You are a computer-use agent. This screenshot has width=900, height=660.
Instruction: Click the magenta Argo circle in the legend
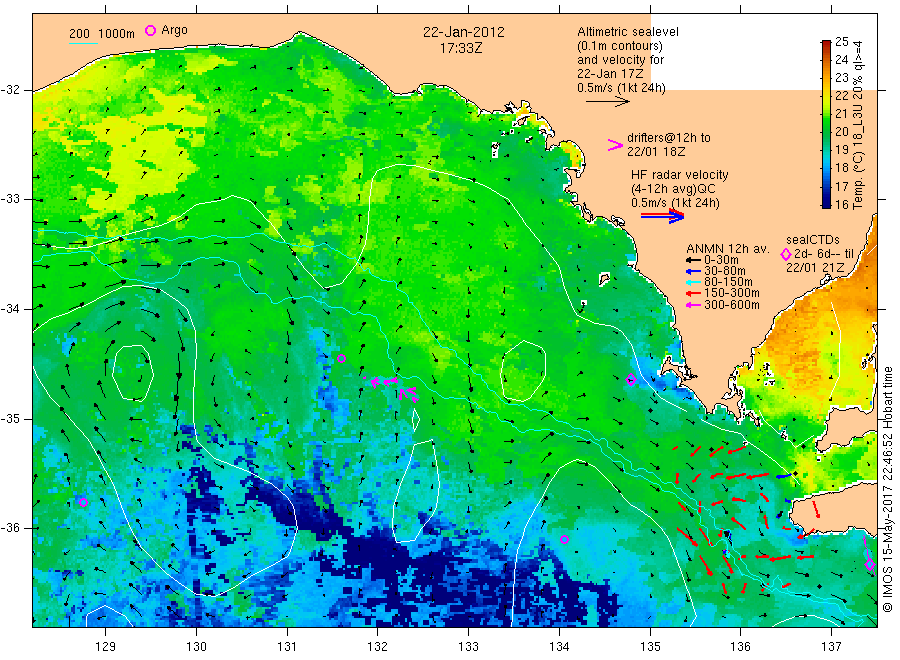(150, 30)
